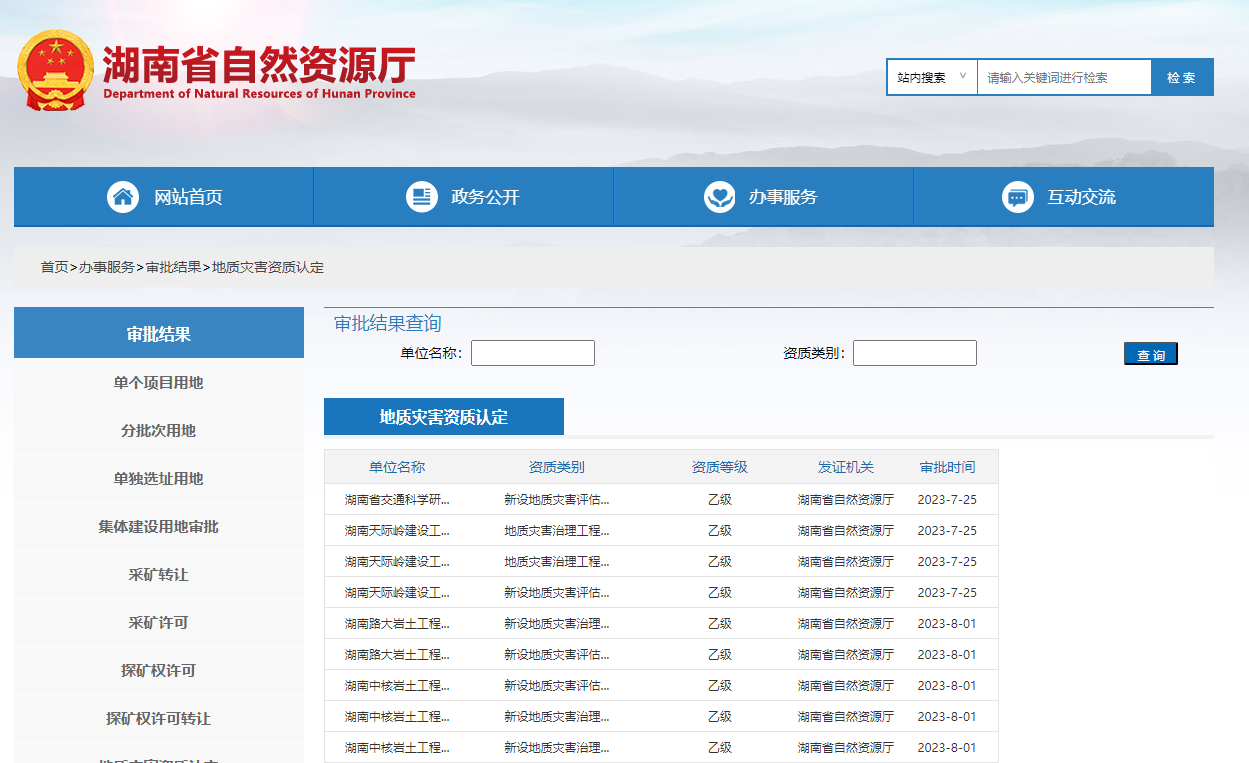Open the 湖南省交通科学研 table row

point(397,500)
